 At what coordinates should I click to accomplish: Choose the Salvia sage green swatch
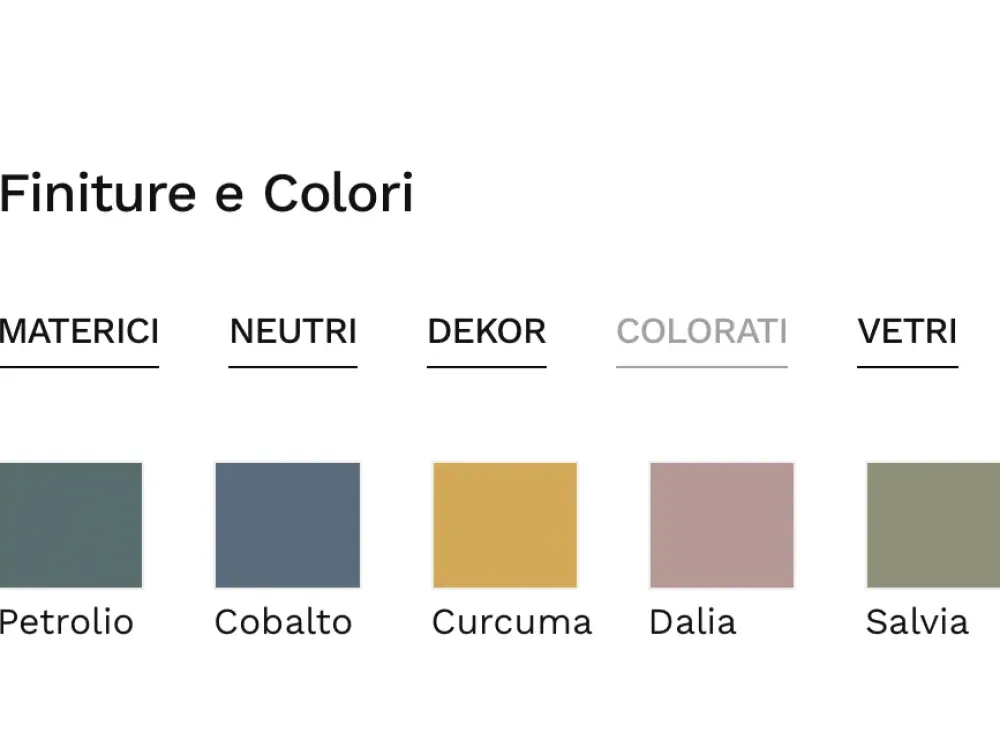[933, 525]
